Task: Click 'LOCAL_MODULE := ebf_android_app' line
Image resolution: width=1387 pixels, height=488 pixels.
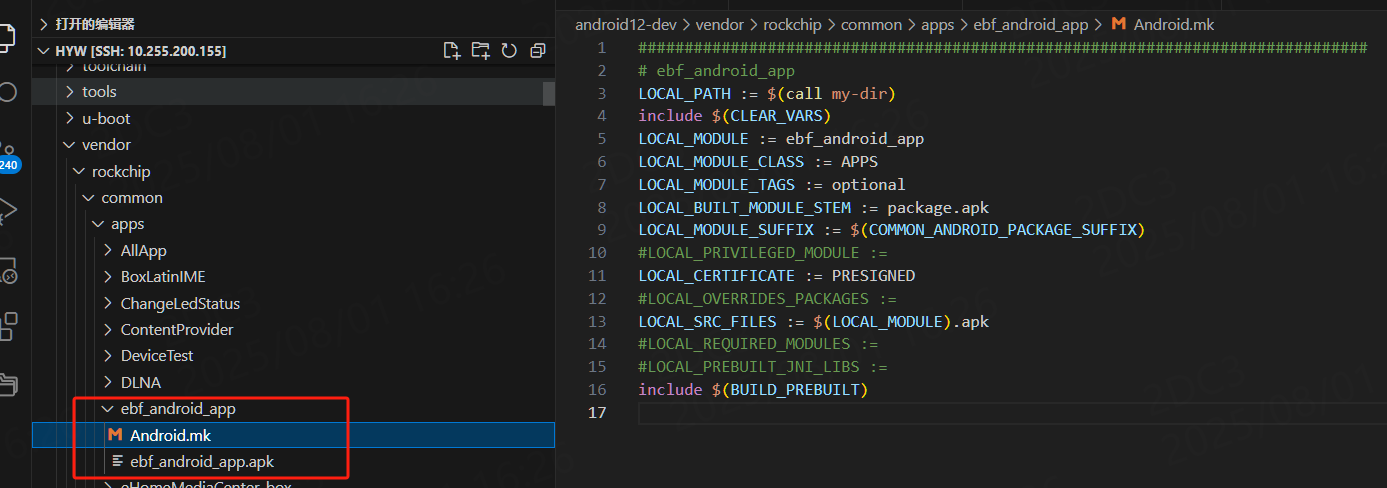Action: click(781, 139)
